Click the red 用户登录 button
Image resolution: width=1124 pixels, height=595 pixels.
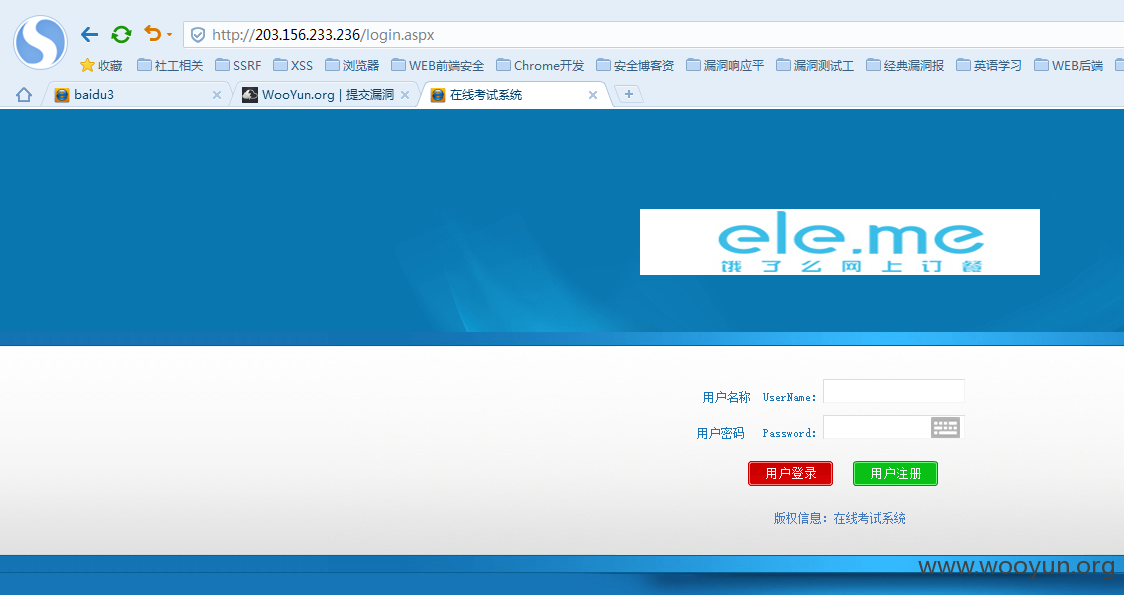coord(790,473)
